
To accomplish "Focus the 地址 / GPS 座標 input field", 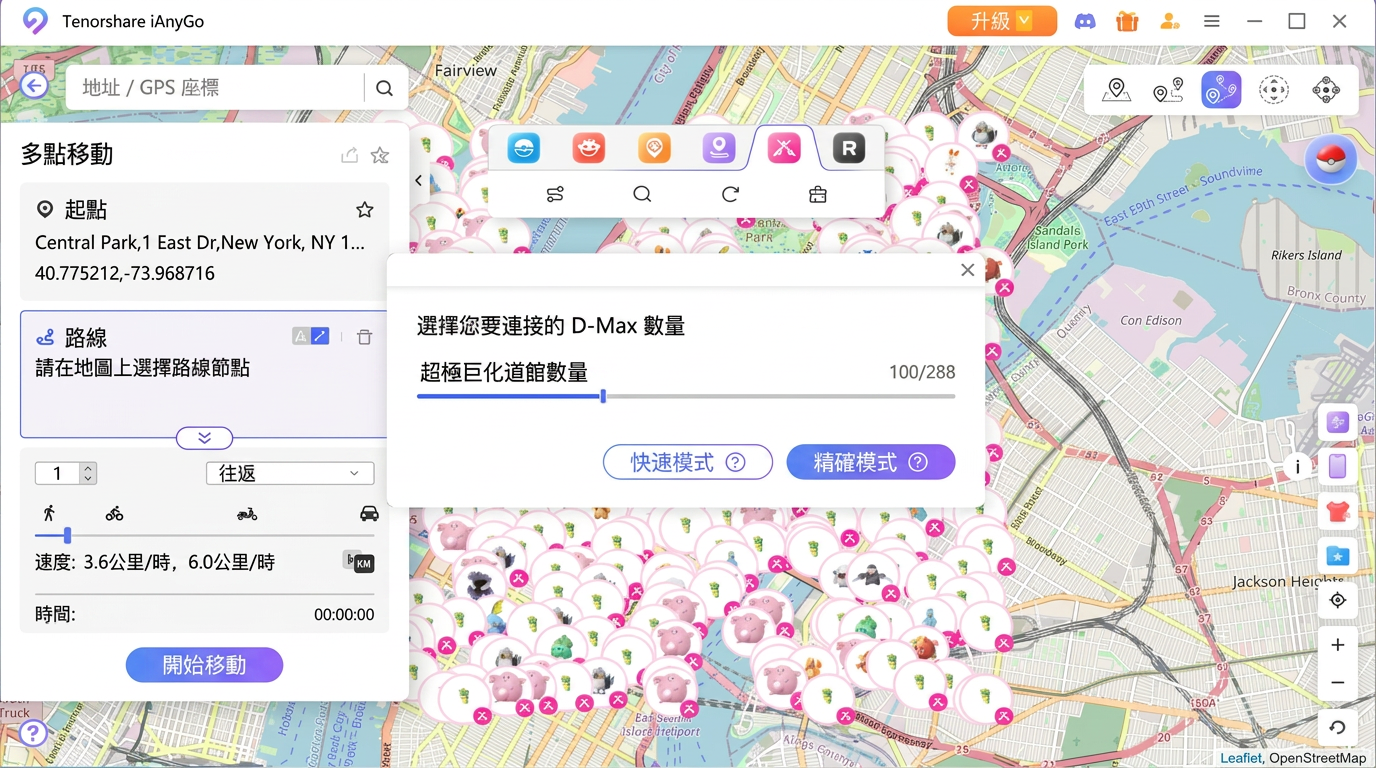I will [x=217, y=88].
